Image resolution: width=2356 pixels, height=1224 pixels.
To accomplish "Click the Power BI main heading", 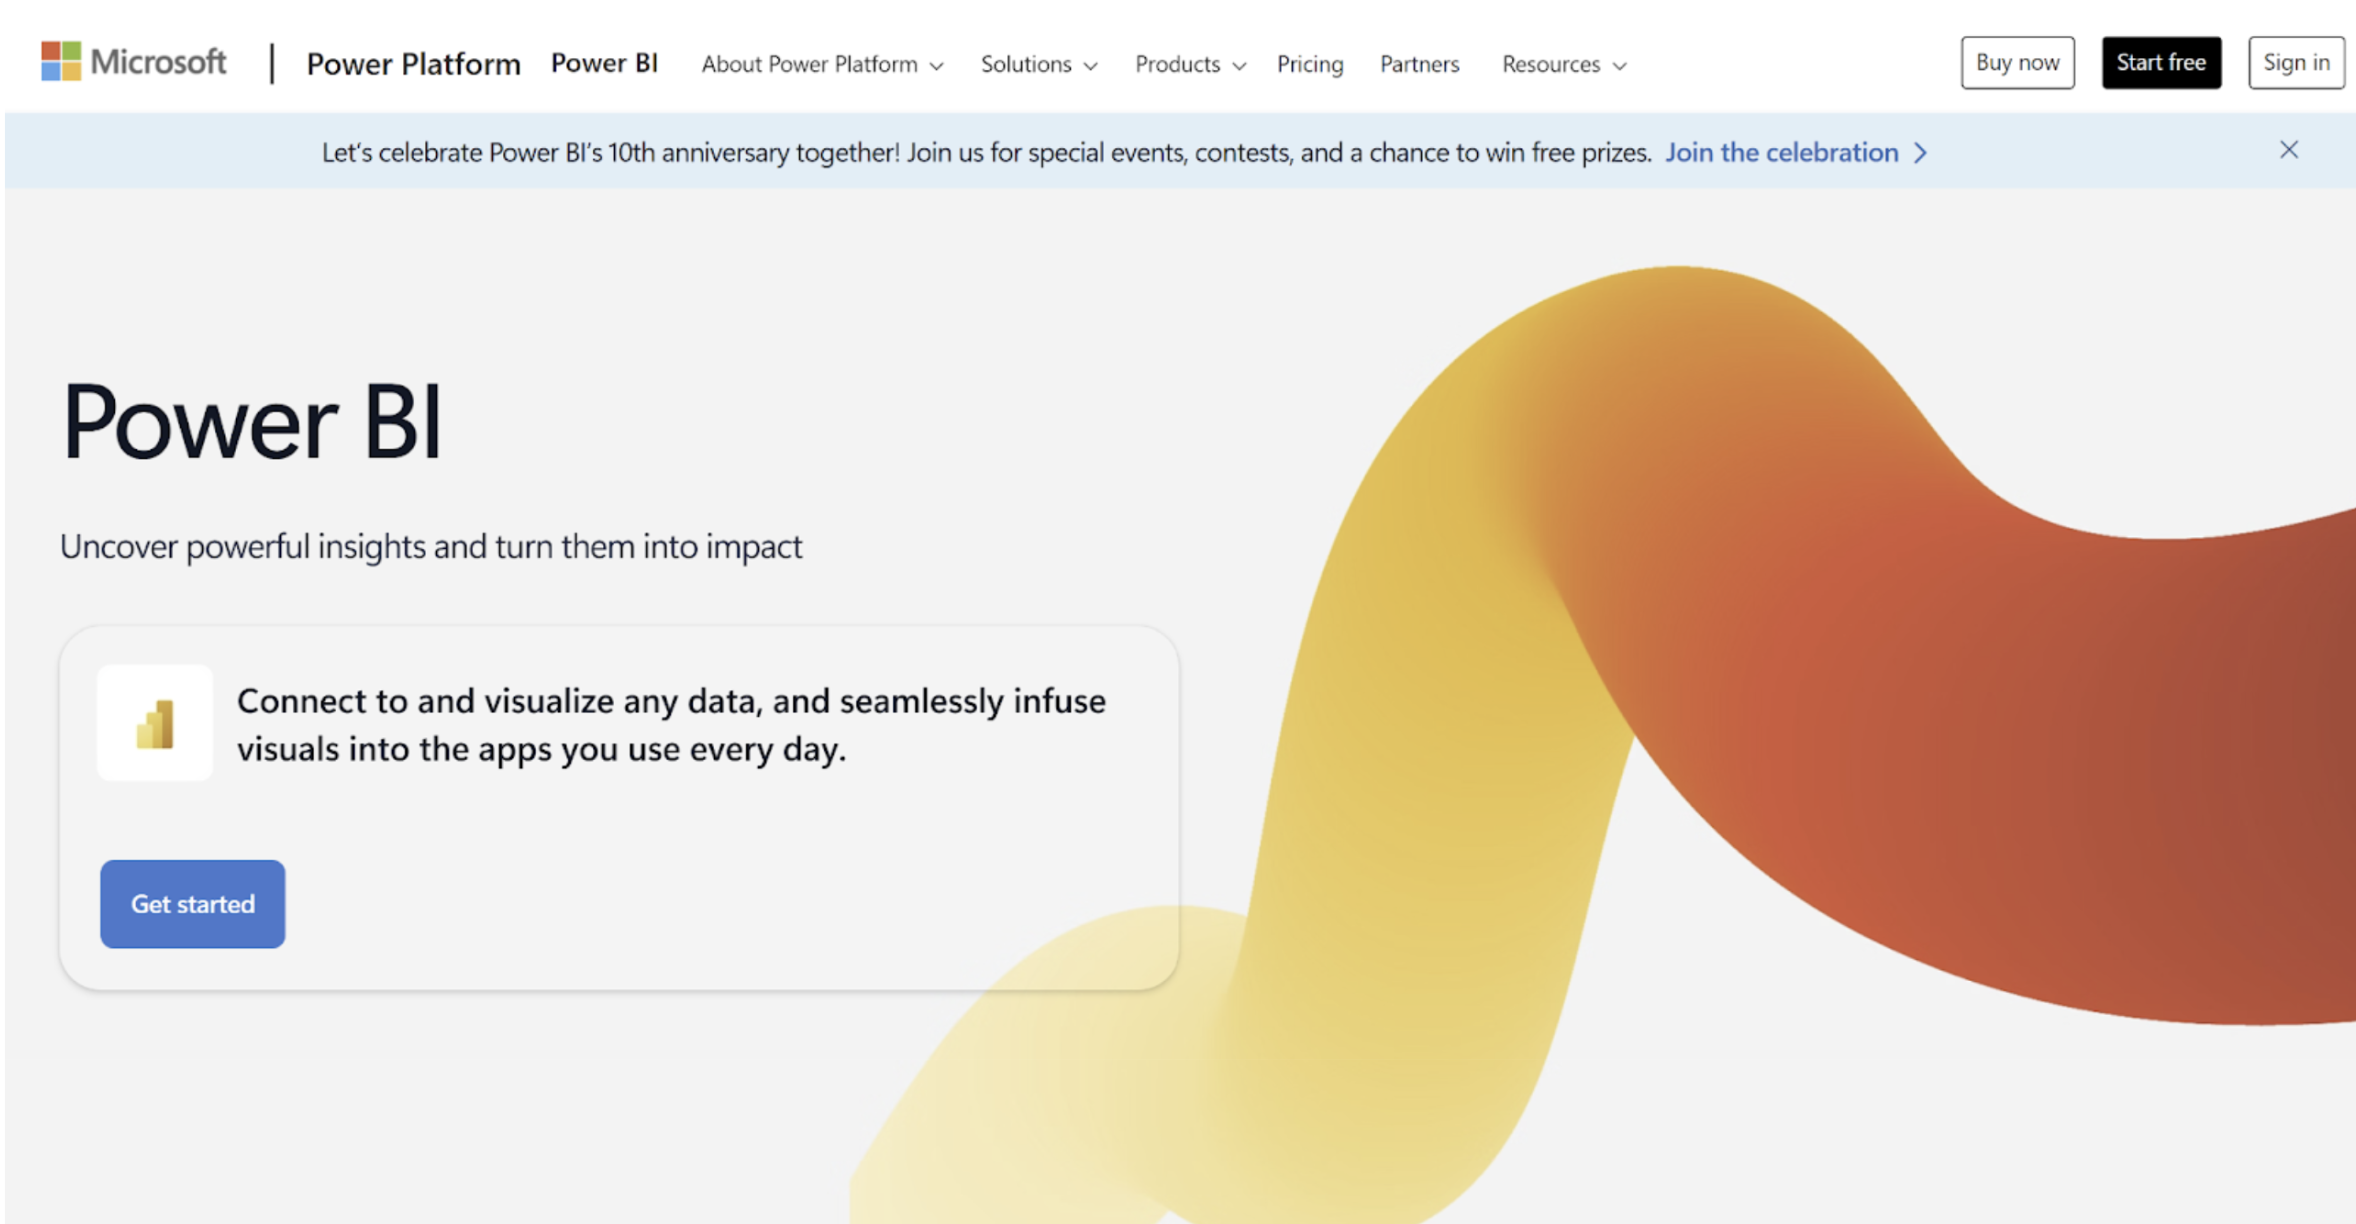I will 251,422.
